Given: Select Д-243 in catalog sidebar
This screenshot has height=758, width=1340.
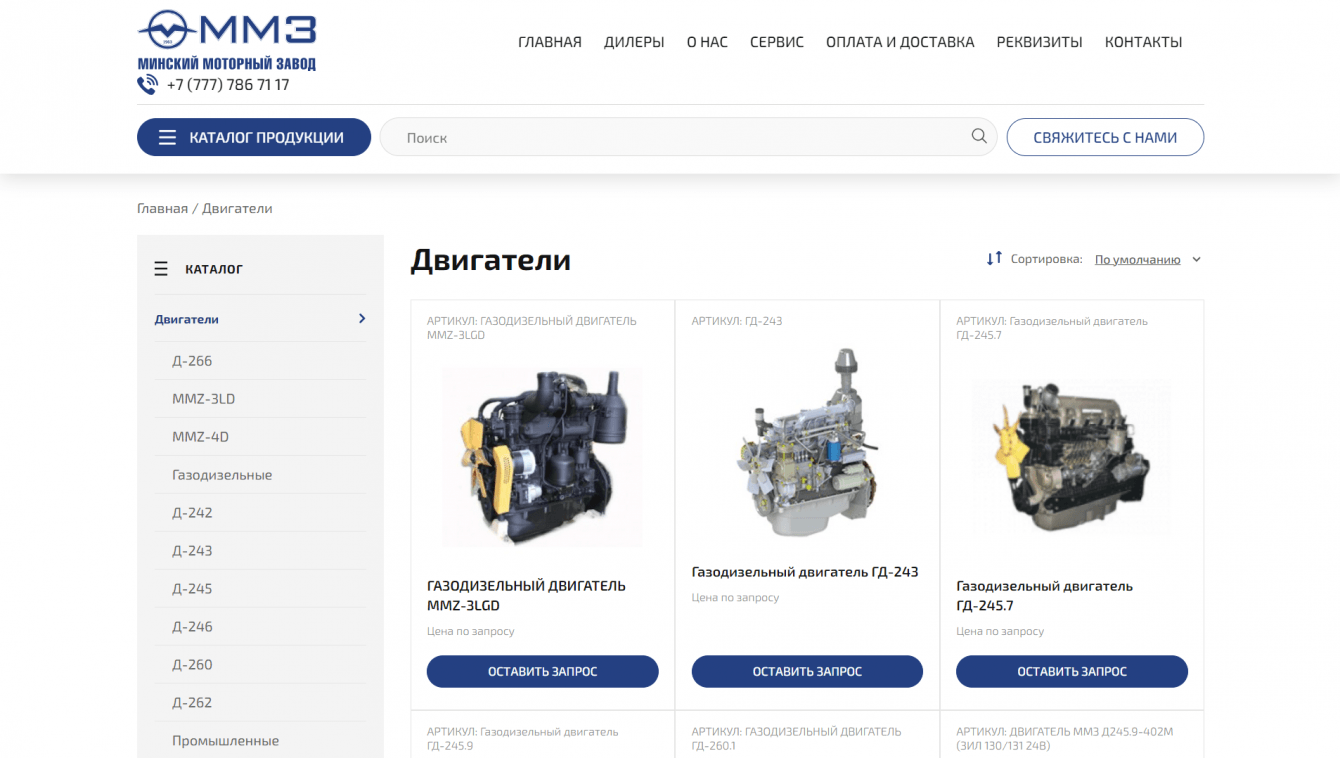Looking at the screenshot, I should pos(192,551).
